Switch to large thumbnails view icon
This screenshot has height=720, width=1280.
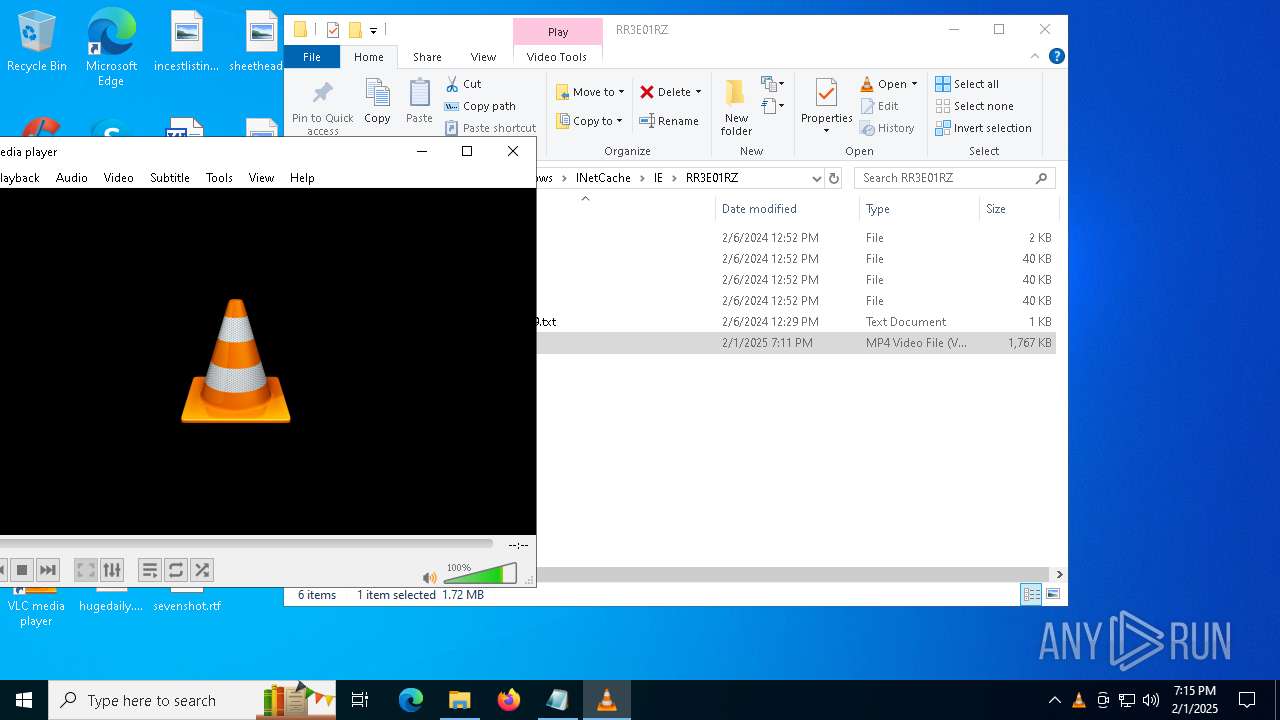[x=1052, y=595]
